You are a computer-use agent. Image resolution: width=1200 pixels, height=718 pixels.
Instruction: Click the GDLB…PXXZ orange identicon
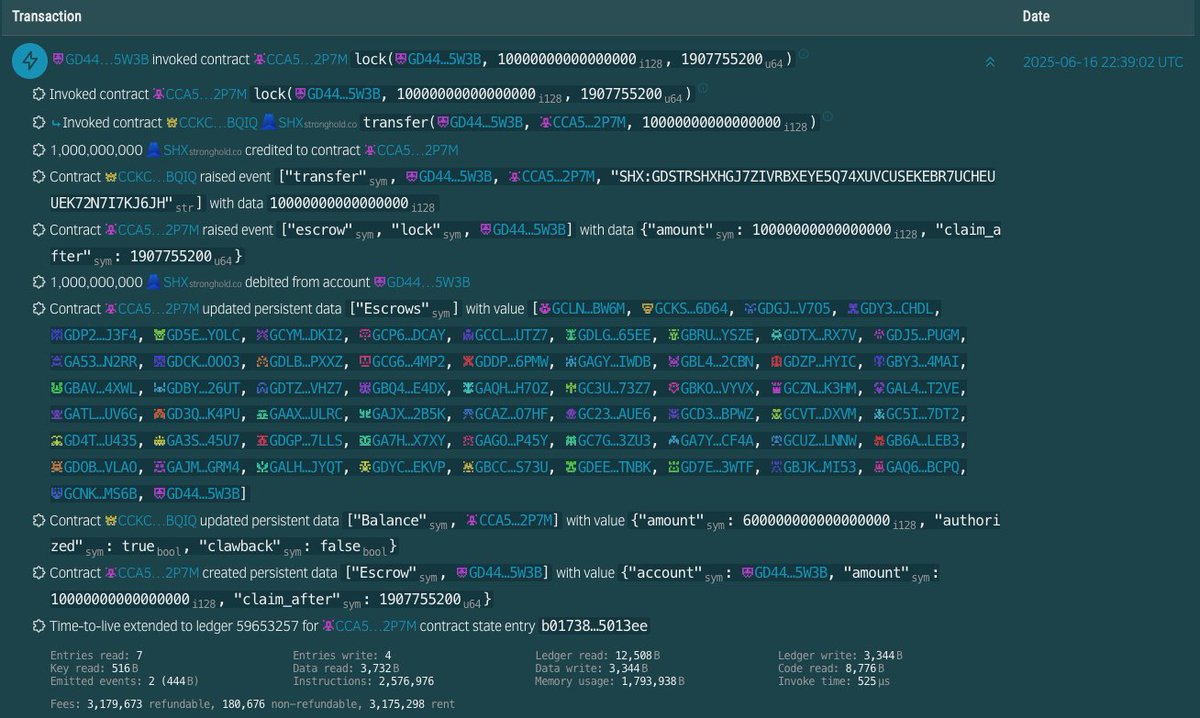pyautogui.click(x=262, y=361)
